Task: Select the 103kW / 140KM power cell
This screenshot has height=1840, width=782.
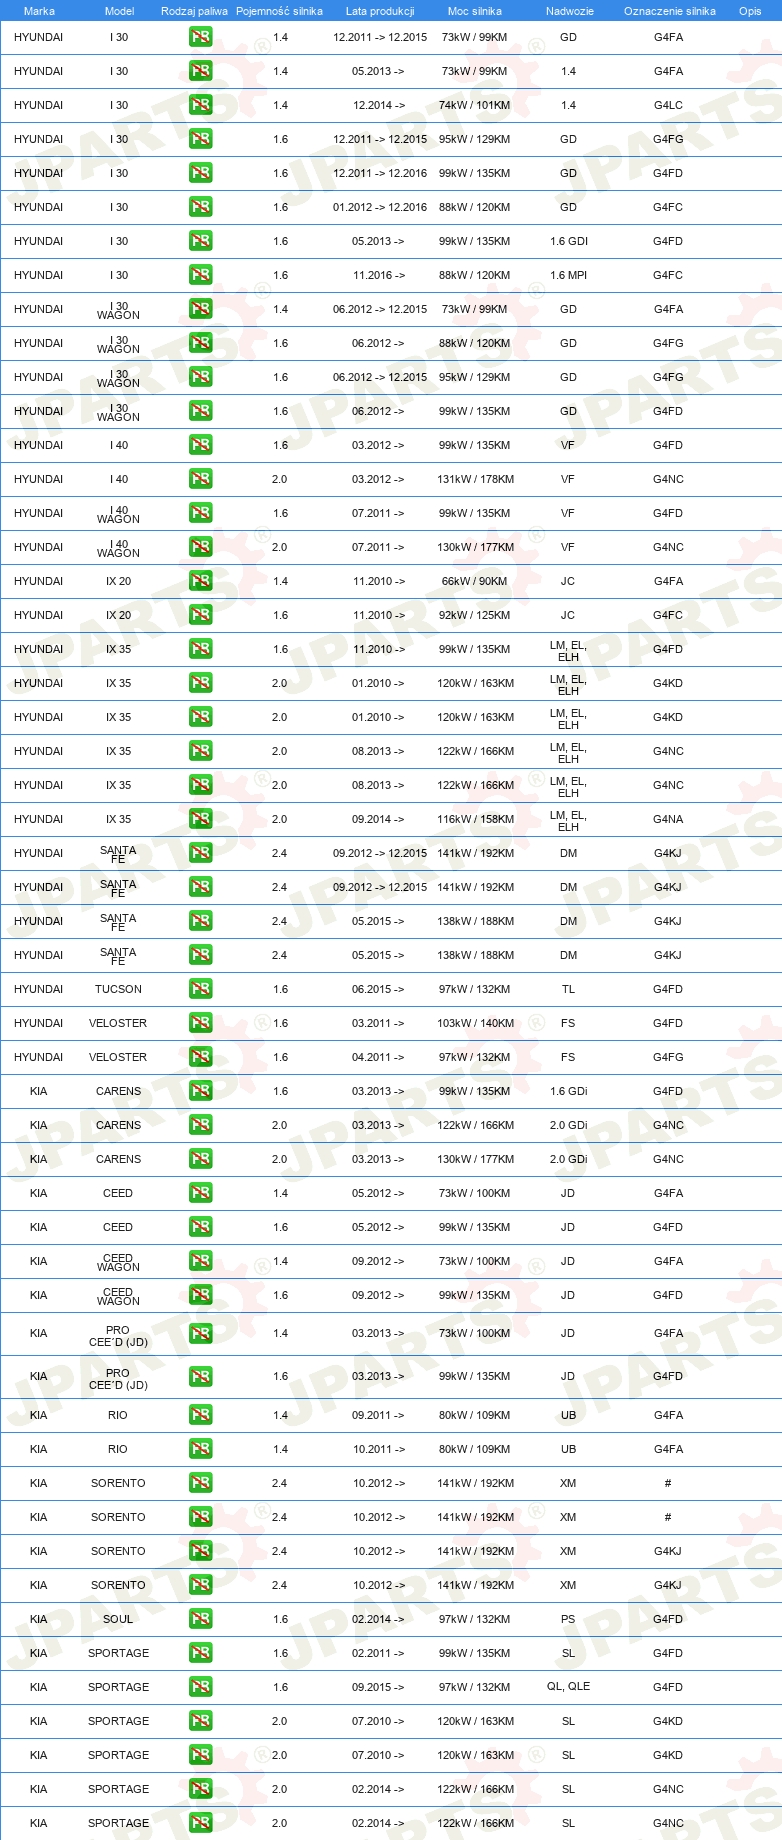Action: (x=475, y=1023)
